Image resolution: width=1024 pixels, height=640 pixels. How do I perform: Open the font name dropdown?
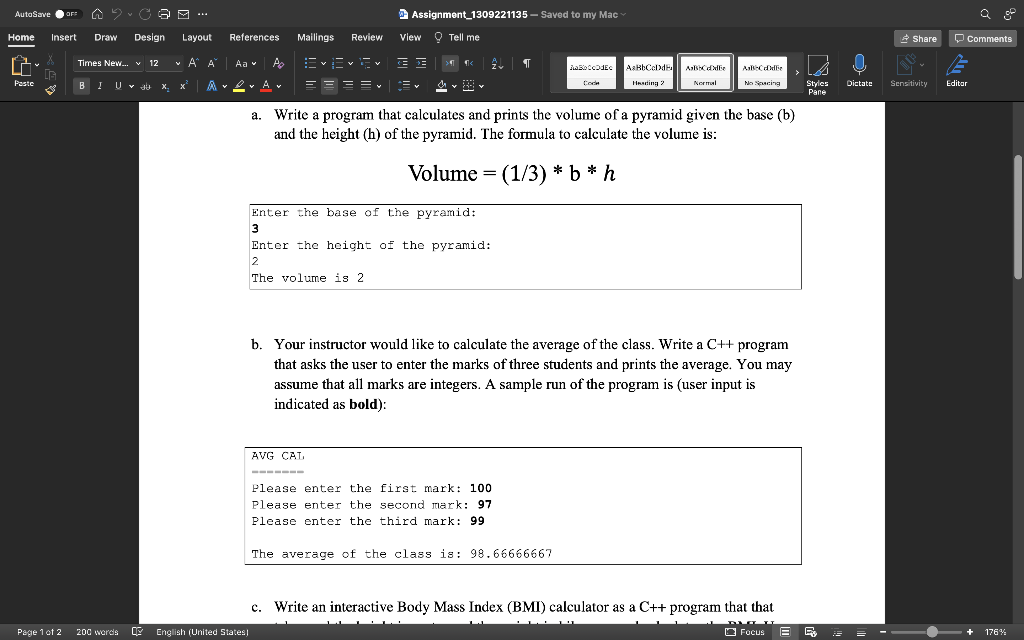coord(138,63)
